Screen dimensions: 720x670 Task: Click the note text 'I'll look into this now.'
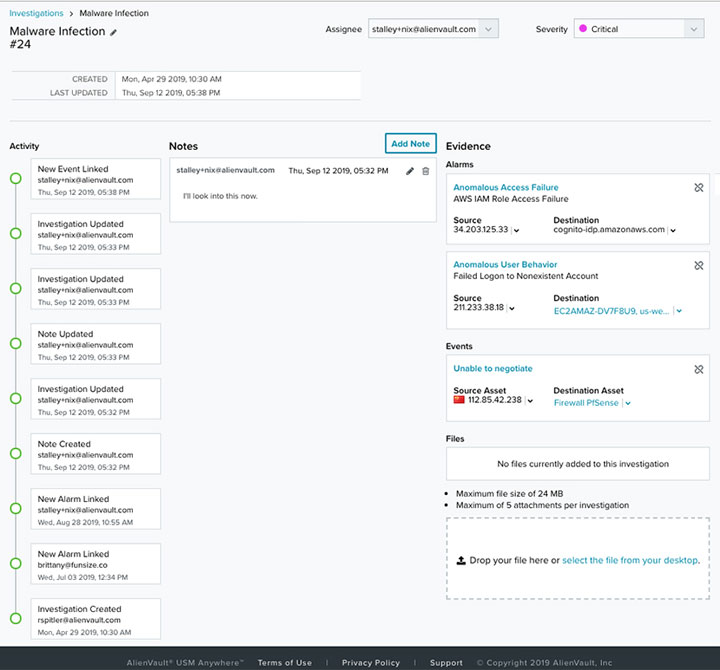tap(220, 196)
